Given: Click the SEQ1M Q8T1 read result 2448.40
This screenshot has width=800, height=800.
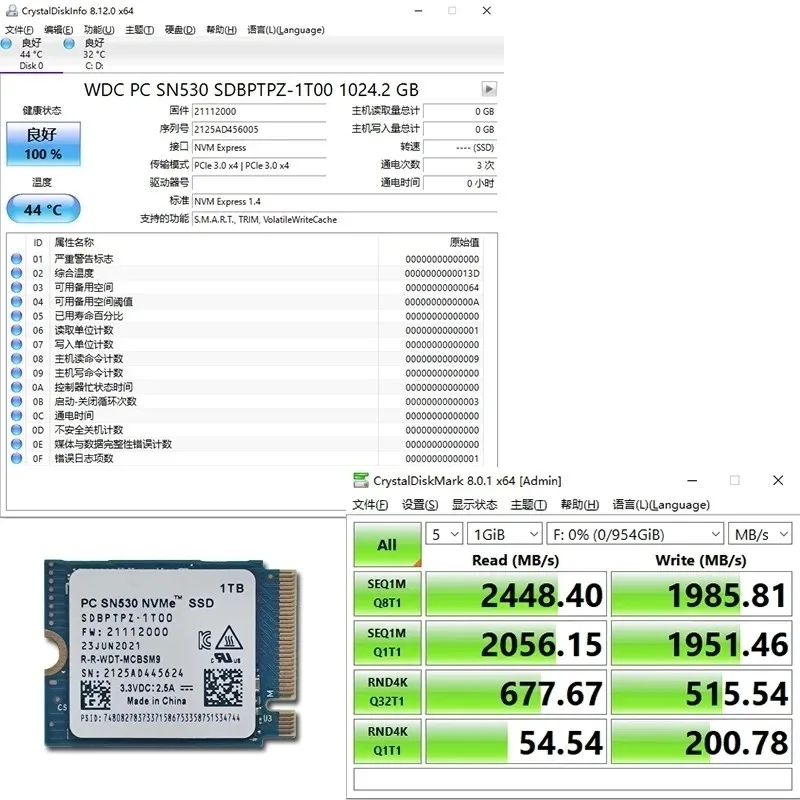Looking at the screenshot, I should [516, 594].
